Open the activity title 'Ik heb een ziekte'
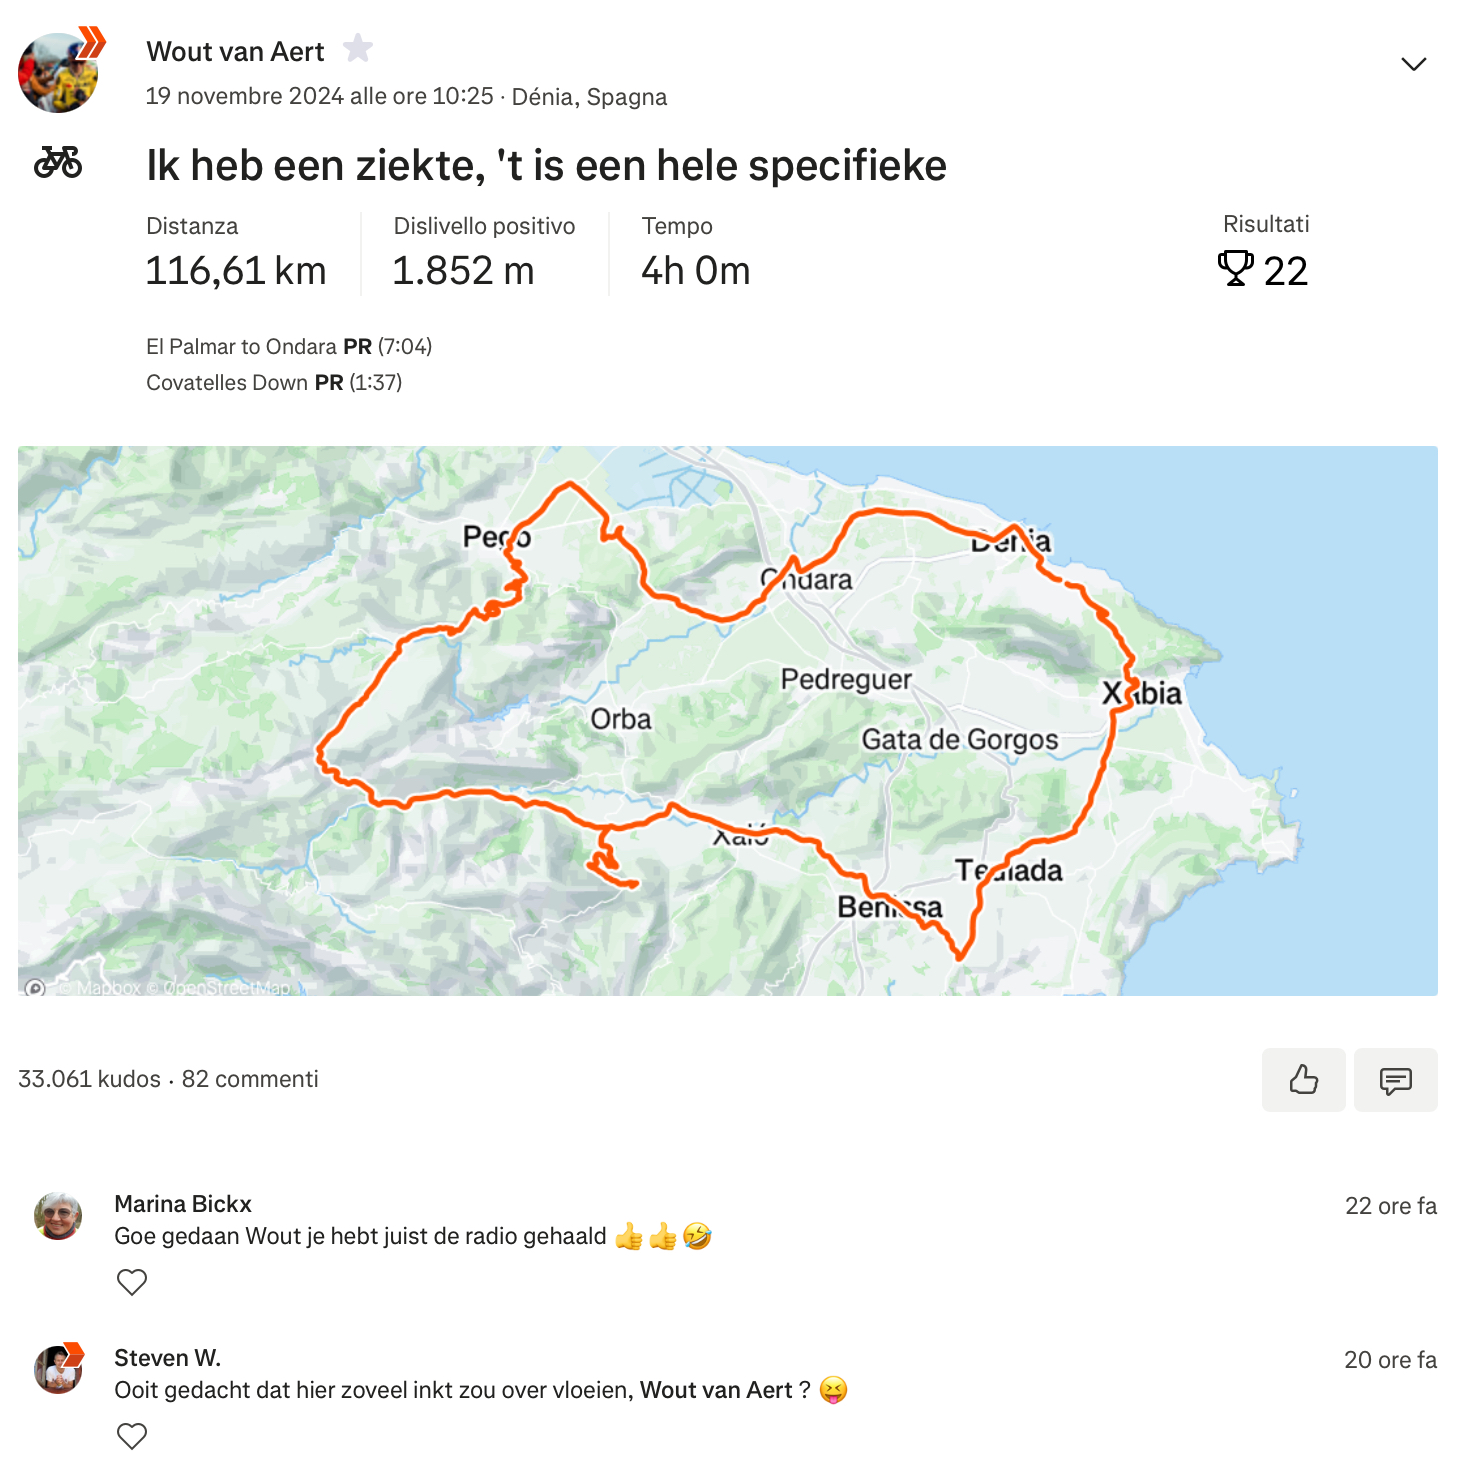 point(546,165)
